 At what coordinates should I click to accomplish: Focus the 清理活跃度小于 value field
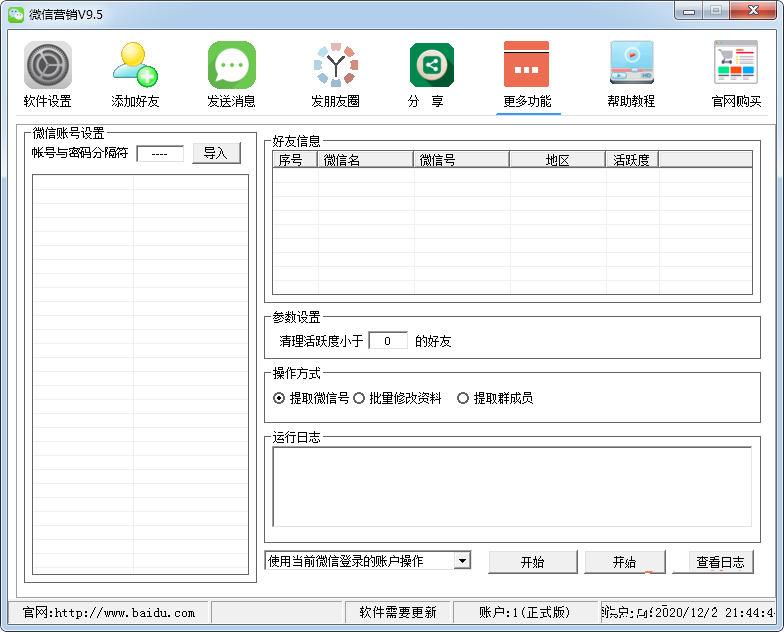pos(388,341)
